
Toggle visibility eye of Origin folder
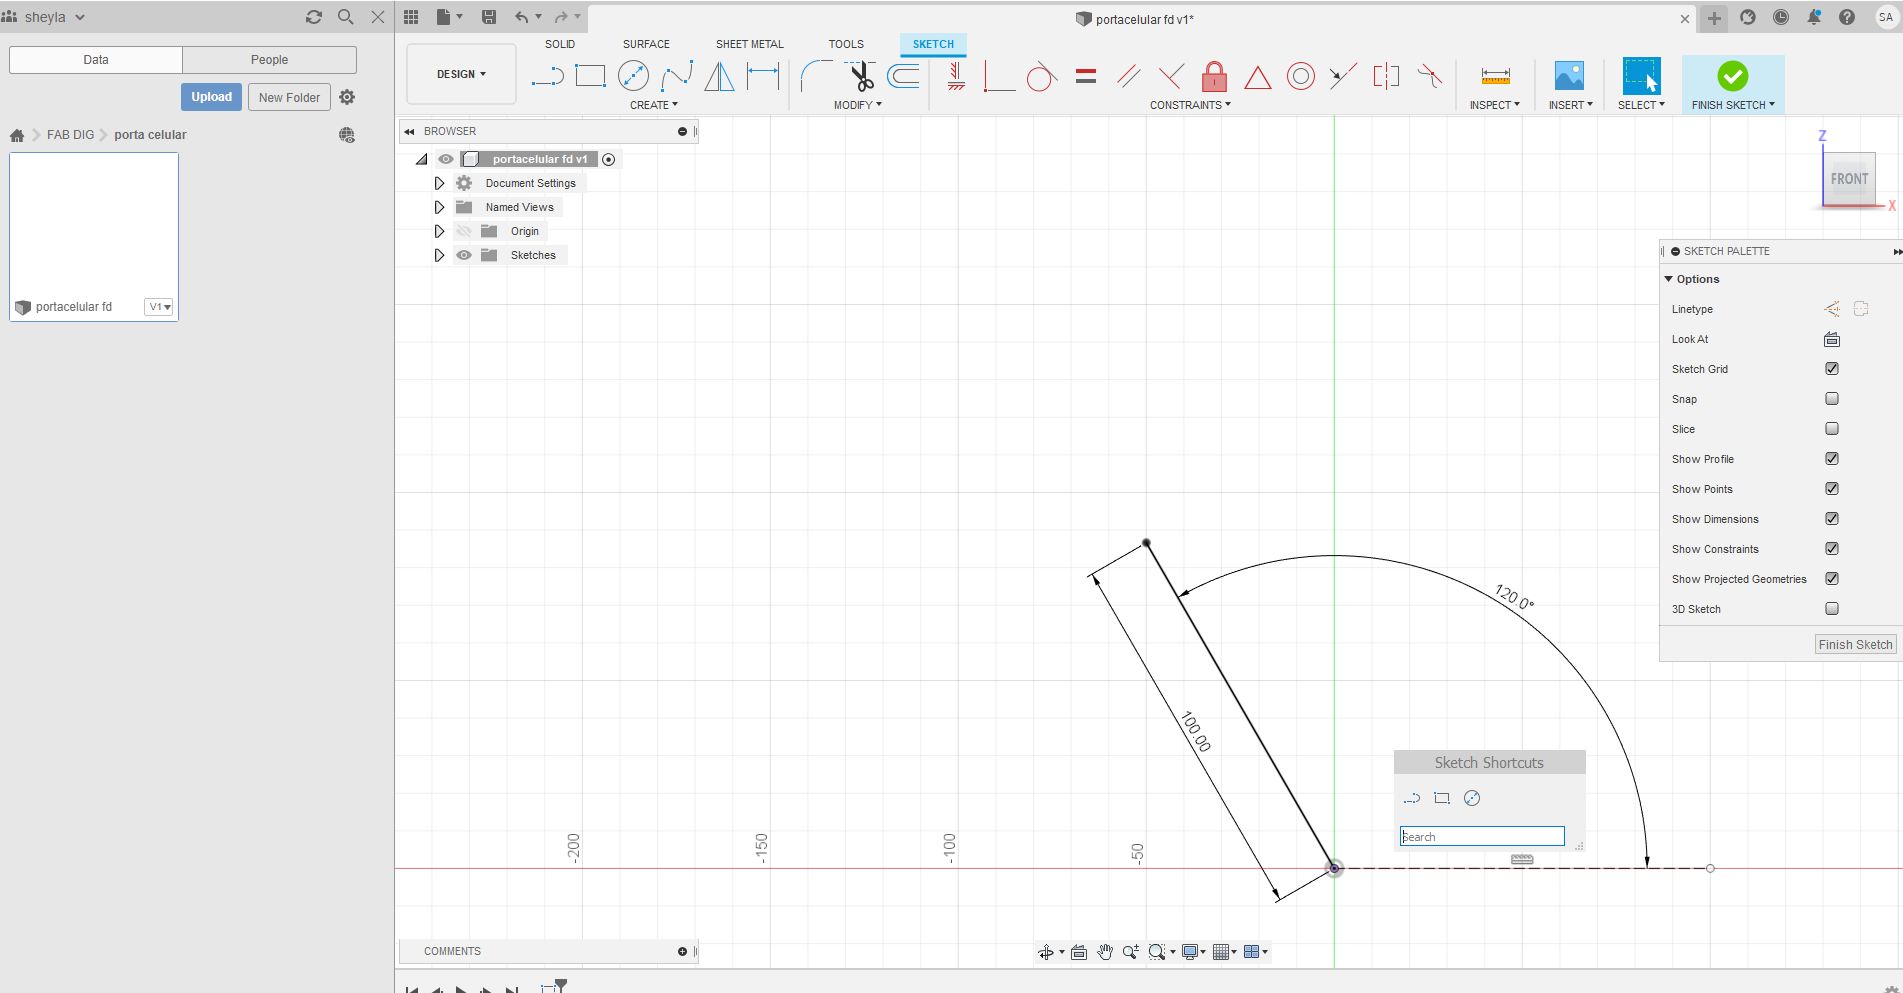pos(464,231)
